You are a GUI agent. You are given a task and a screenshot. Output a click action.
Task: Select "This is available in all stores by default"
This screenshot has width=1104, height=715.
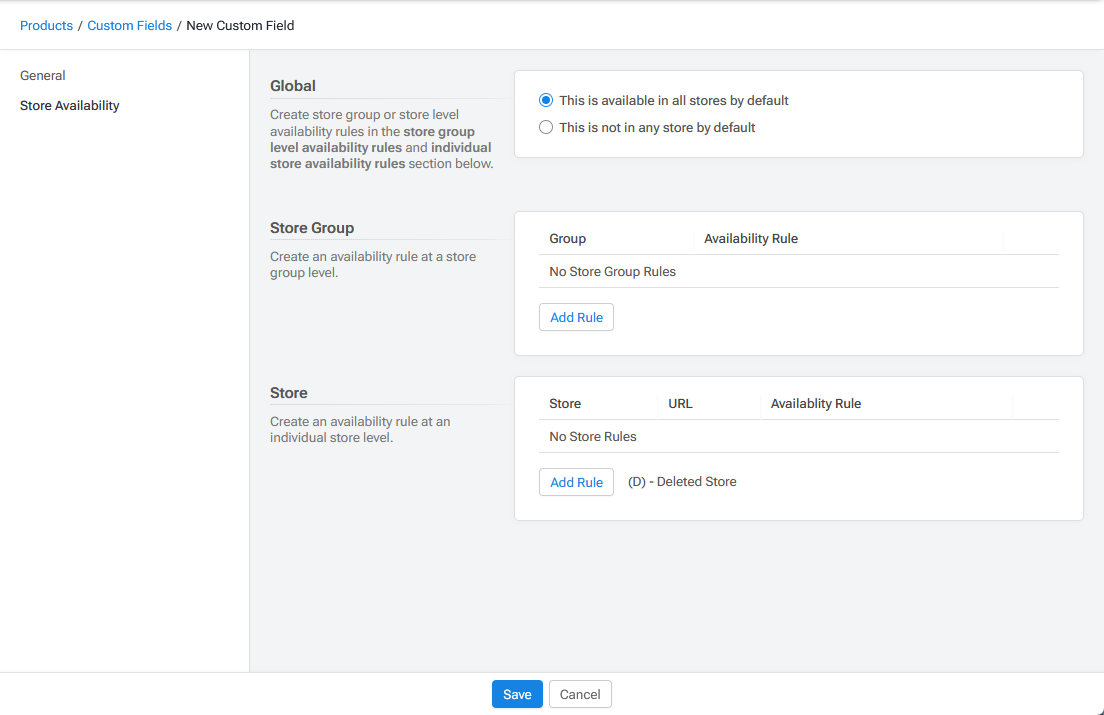546,100
